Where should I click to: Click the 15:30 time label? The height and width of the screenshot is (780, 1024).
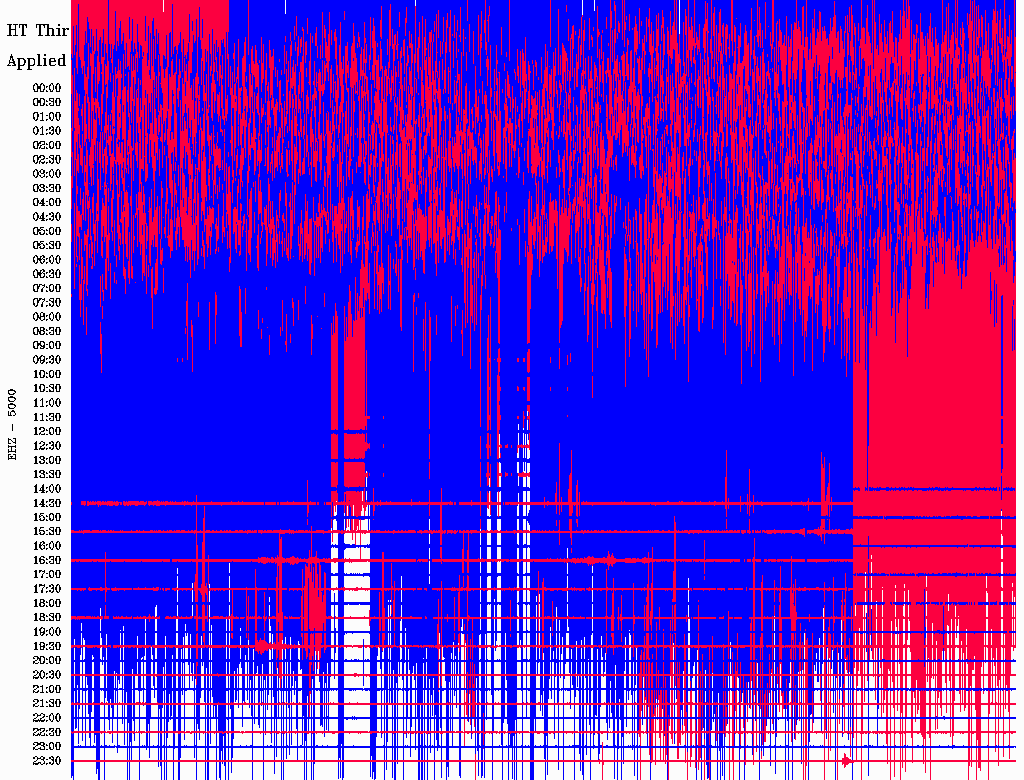point(47,532)
